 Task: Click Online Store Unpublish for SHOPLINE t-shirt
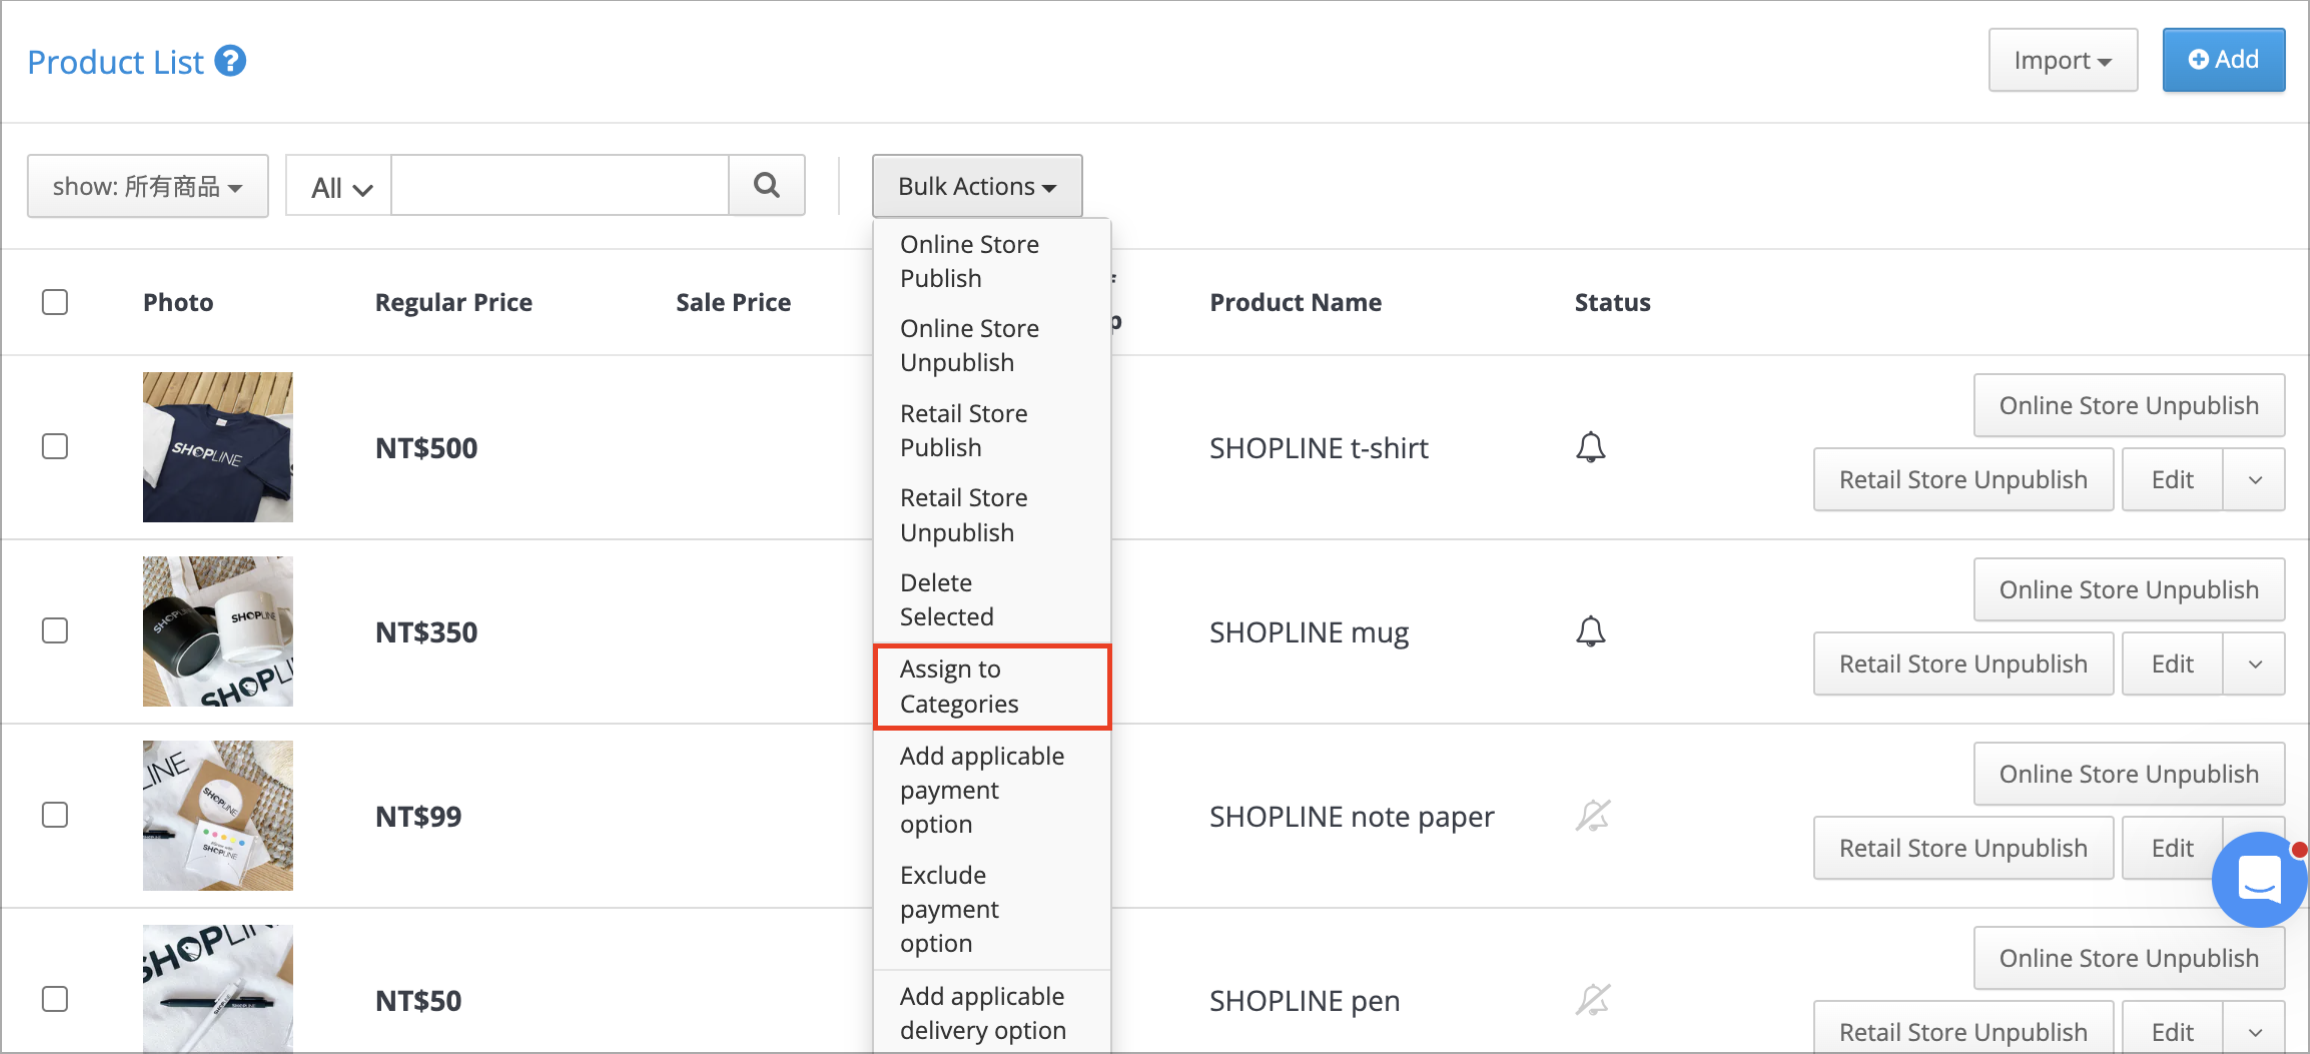click(x=2129, y=405)
